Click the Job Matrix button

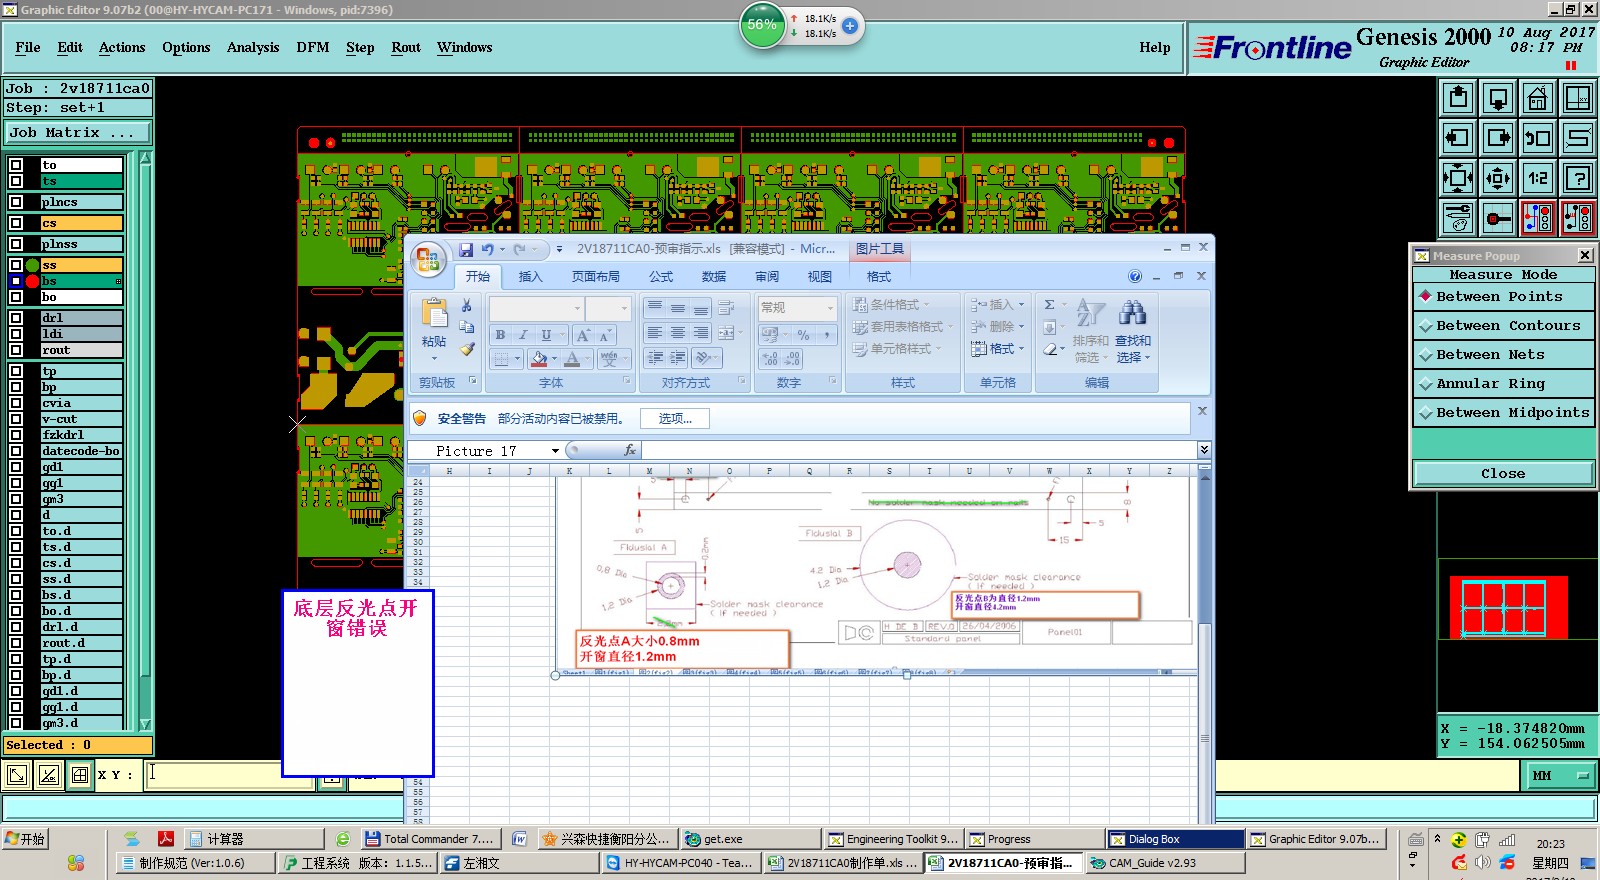(78, 132)
